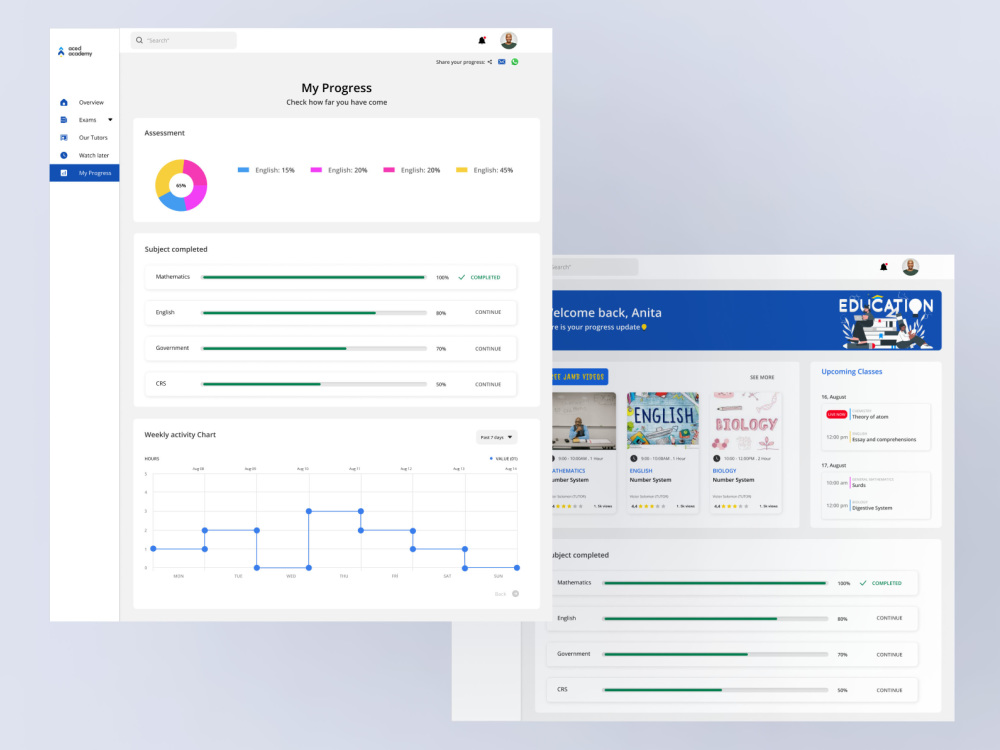Open Theory of atom class
The height and width of the screenshot is (750, 1000).
(x=870, y=416)
